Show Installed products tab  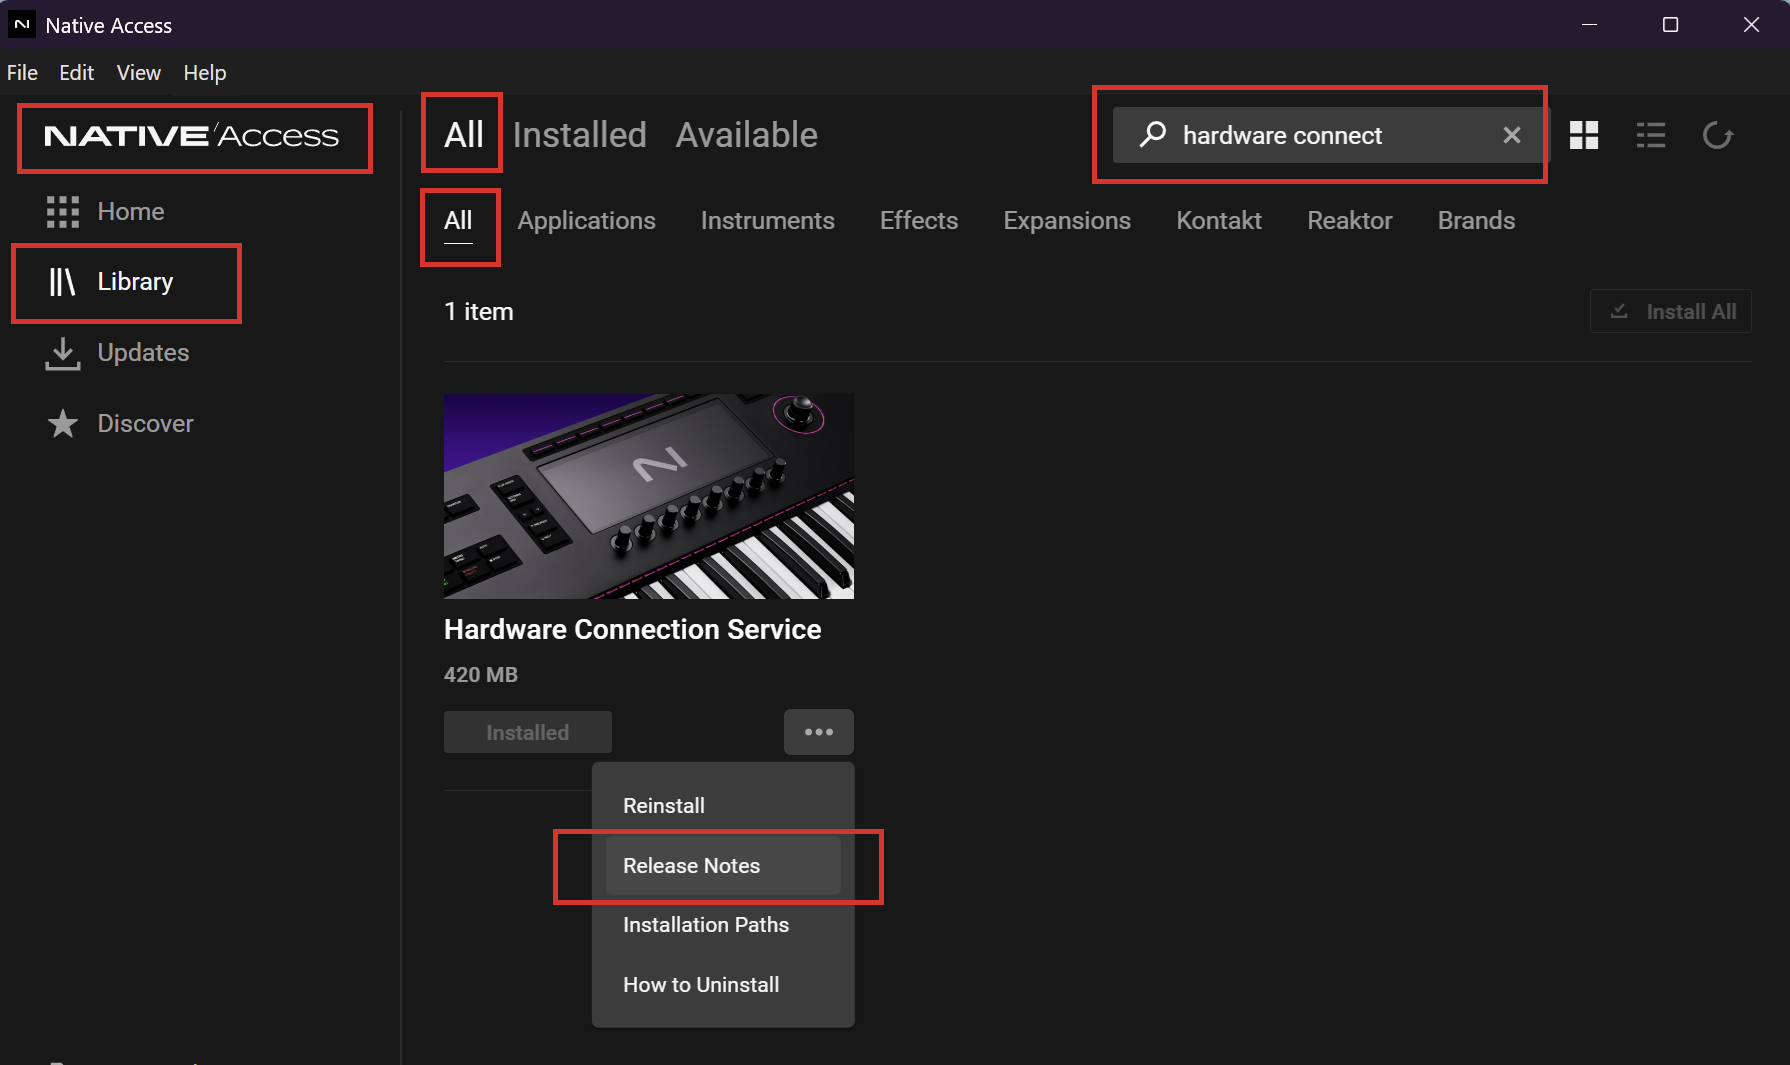580,135
